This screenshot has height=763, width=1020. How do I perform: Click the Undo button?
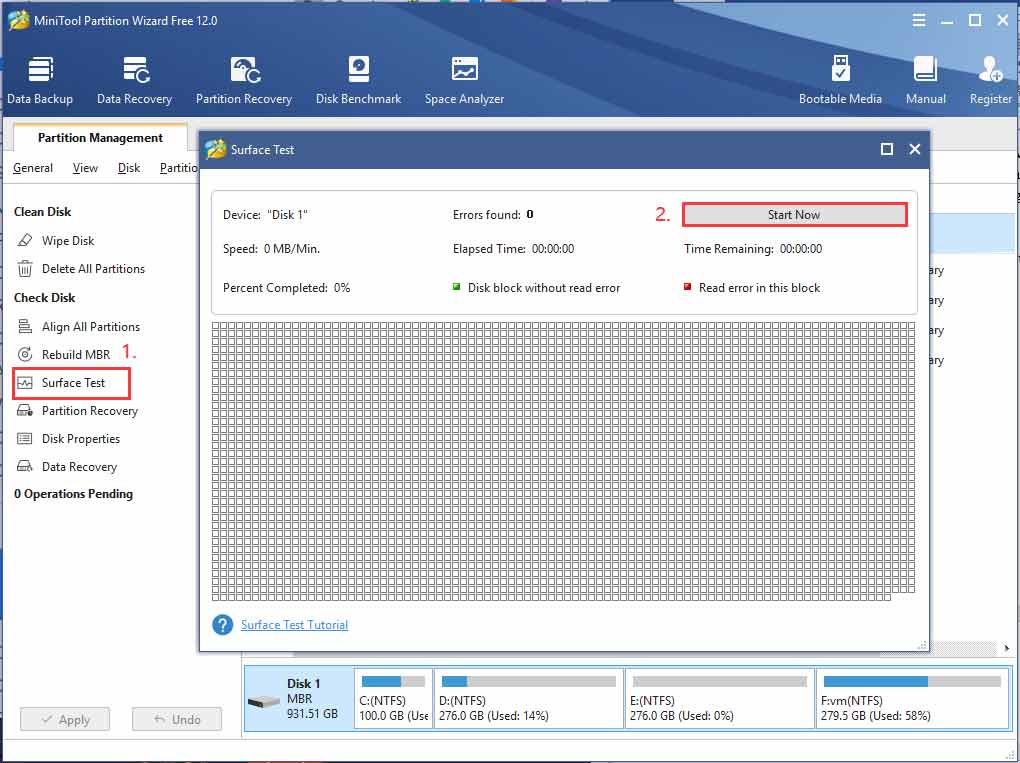coord(177,719)
